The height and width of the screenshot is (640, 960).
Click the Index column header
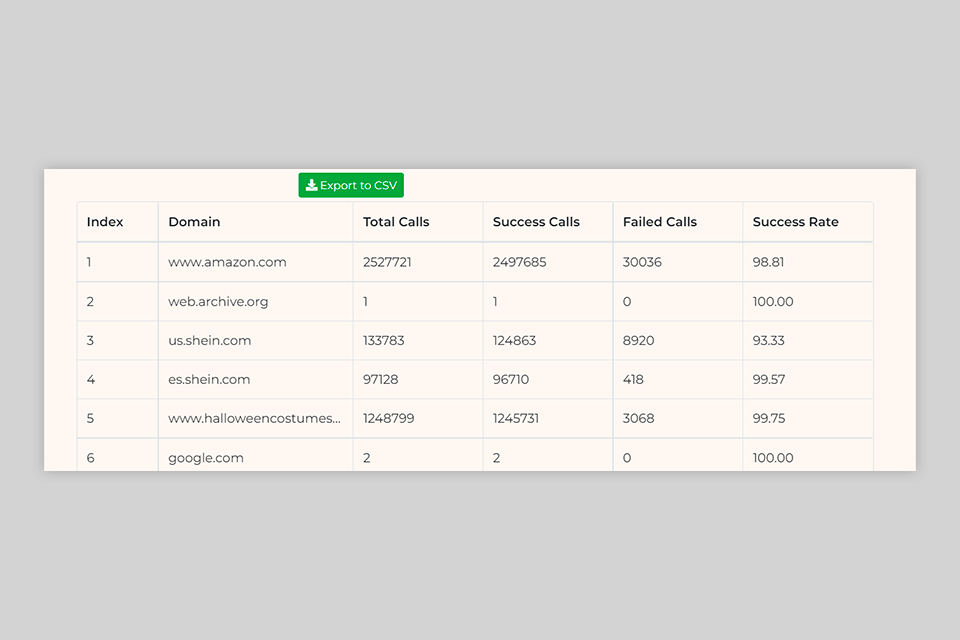coord(105,222)
